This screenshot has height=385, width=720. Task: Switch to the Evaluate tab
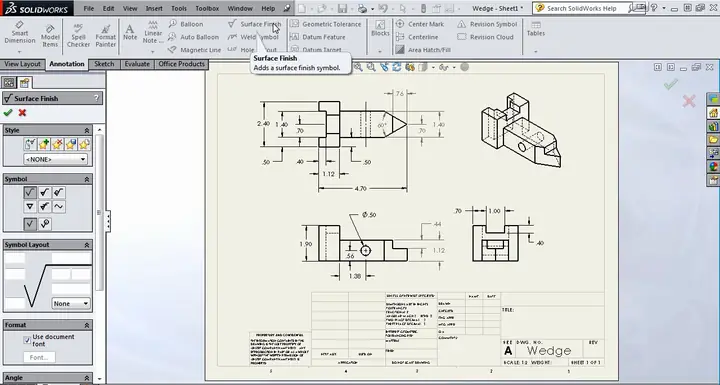[x=137, y=64]
